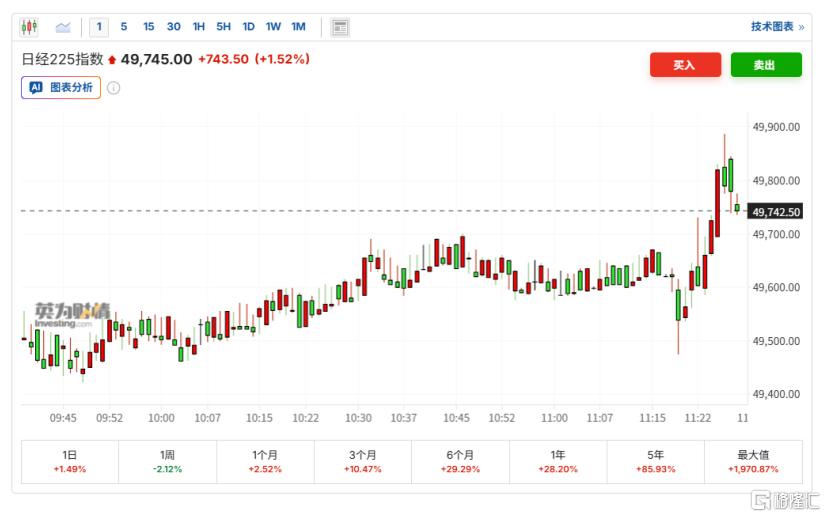Set chart interval to 1H
The width and height of the screenshot is (826, 517).
click(198, 27)
